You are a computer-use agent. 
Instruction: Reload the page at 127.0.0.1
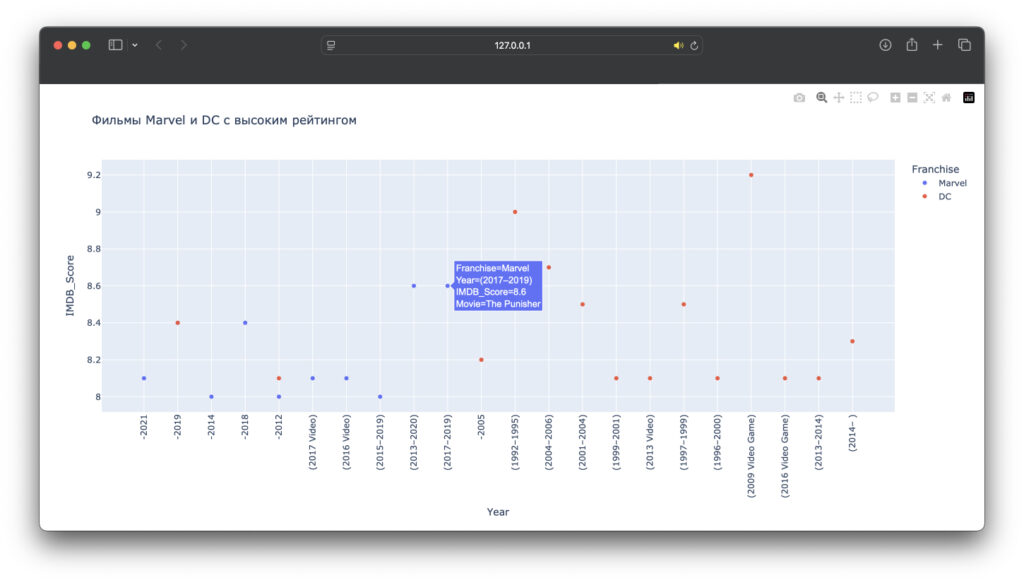[694, 45]
